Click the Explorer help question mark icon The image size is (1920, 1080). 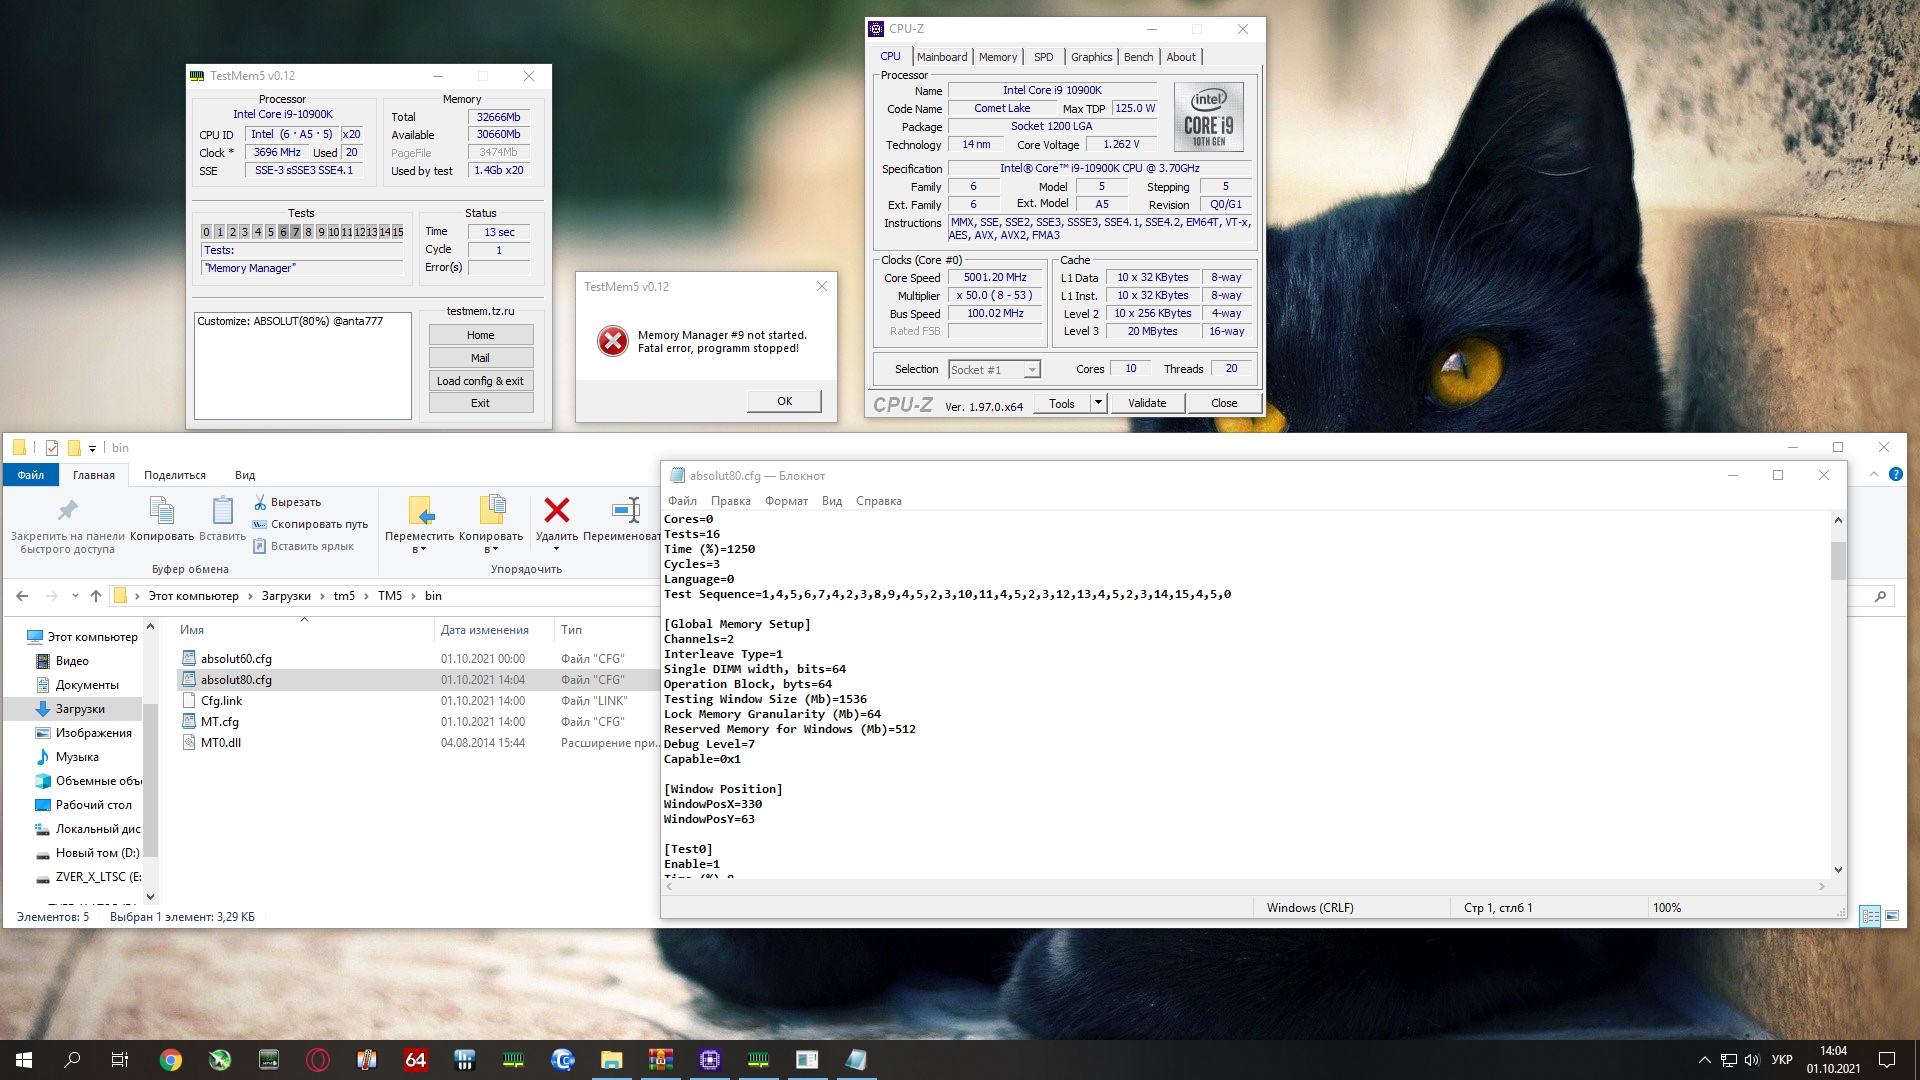pos(1895,475)
